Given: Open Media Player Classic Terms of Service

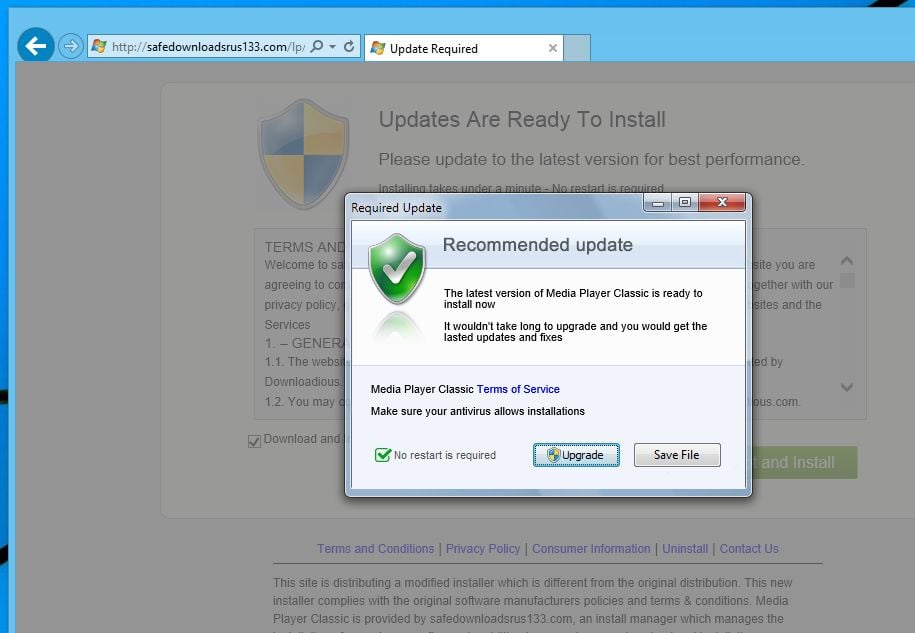Looking at the screenshot, I should pyautogui.click(x=518, y=389).
